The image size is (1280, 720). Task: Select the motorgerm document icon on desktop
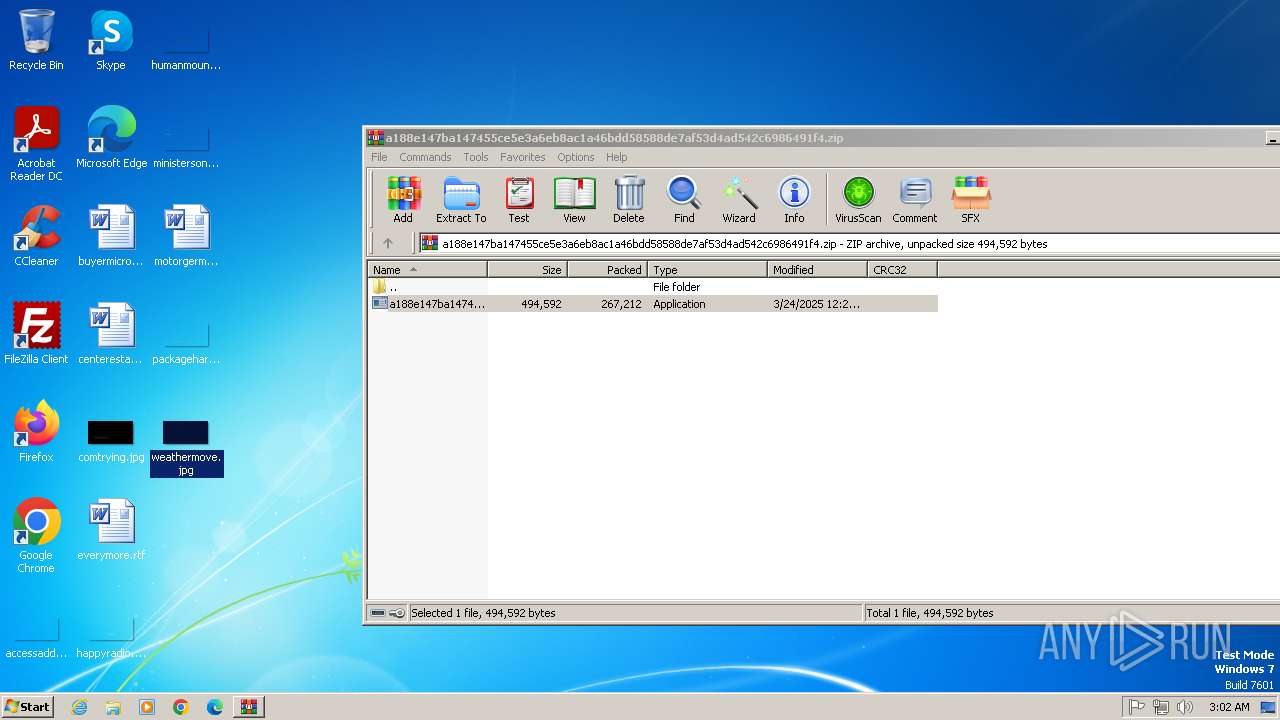coord(186,236)
